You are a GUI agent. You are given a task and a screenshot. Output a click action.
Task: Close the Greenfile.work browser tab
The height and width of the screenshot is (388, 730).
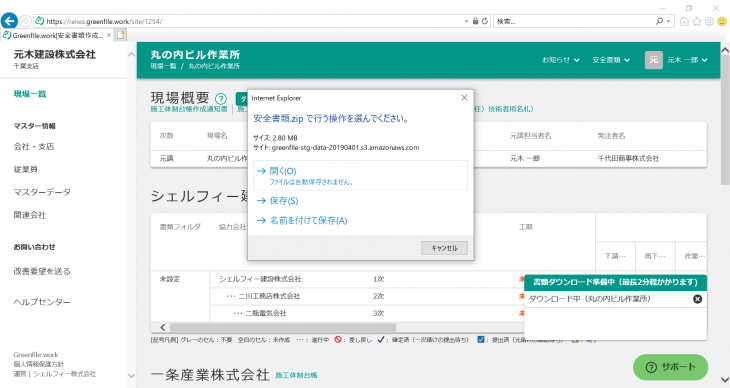(x=109, y=35)
